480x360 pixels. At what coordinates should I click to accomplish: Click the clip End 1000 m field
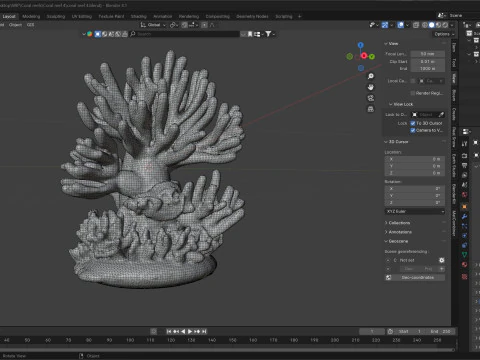(x=428, y=69)
